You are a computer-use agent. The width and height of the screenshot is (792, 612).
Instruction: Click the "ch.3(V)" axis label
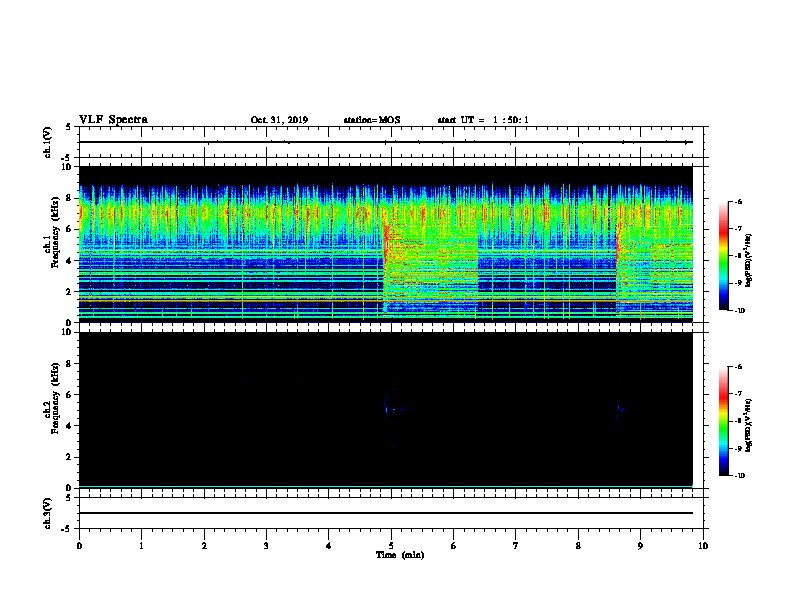[x=48, y=513]
